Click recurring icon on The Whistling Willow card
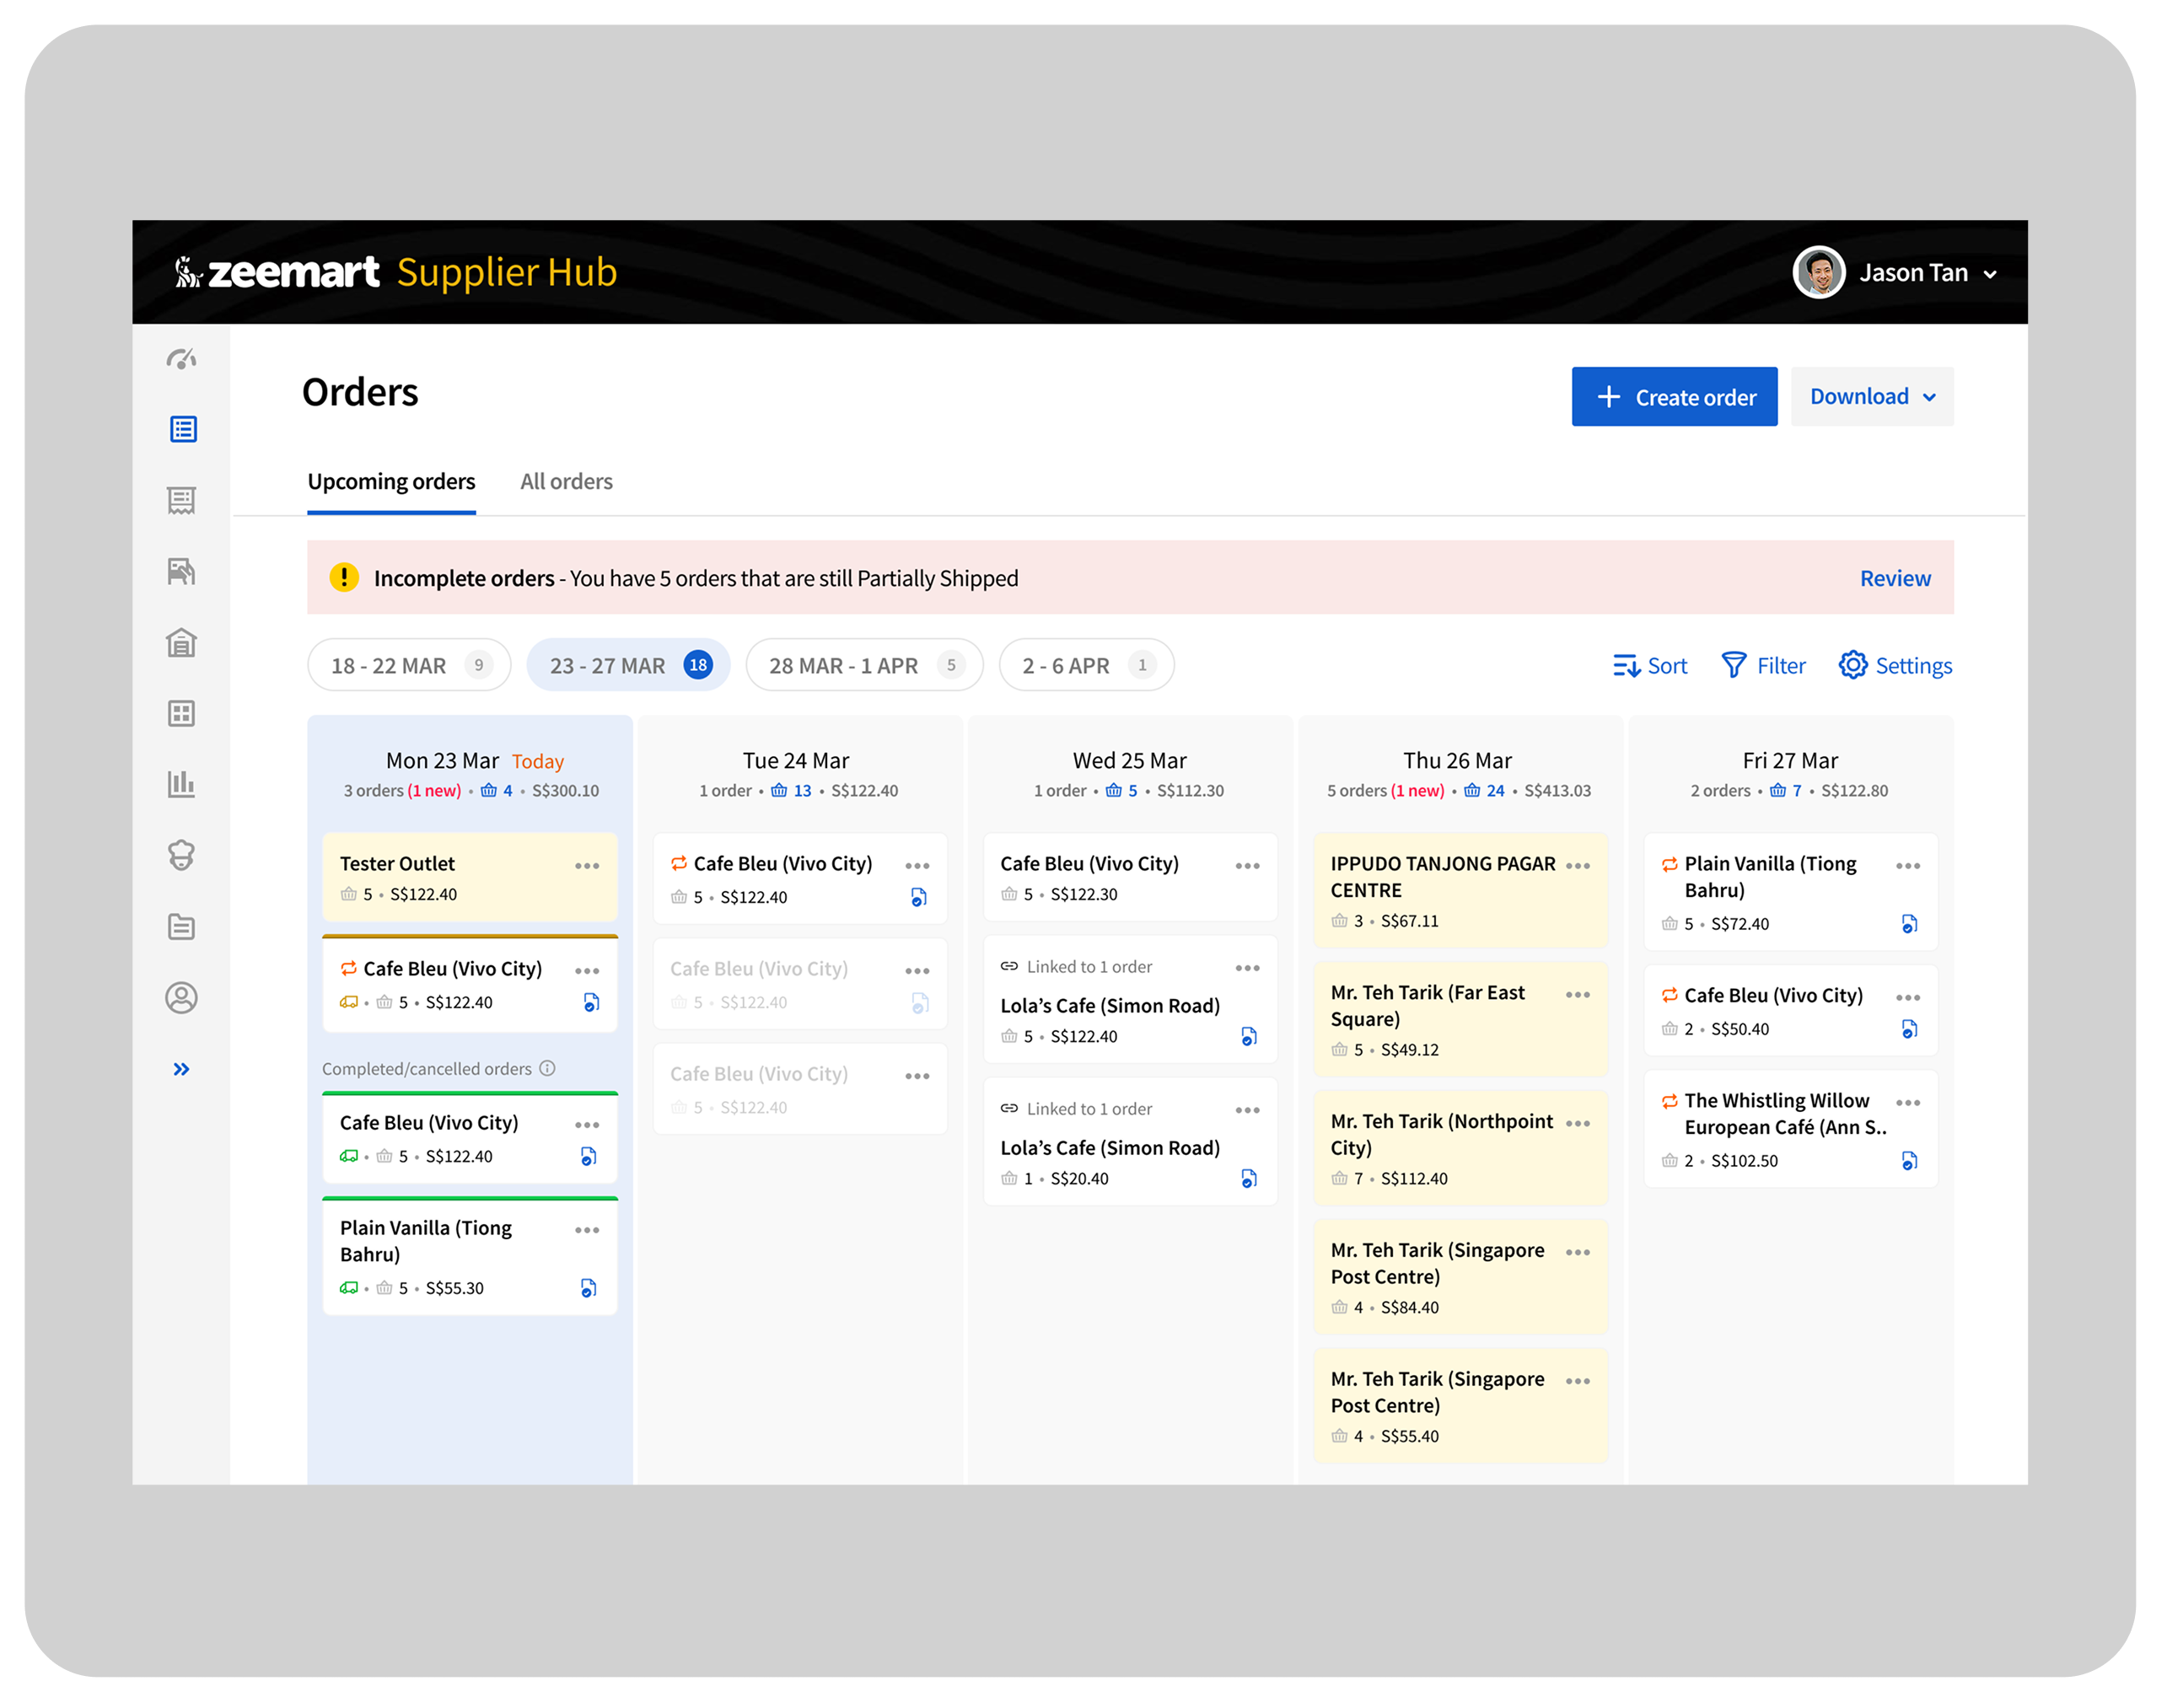Screen dimensions: 2167x1708 (1669, 1101)
